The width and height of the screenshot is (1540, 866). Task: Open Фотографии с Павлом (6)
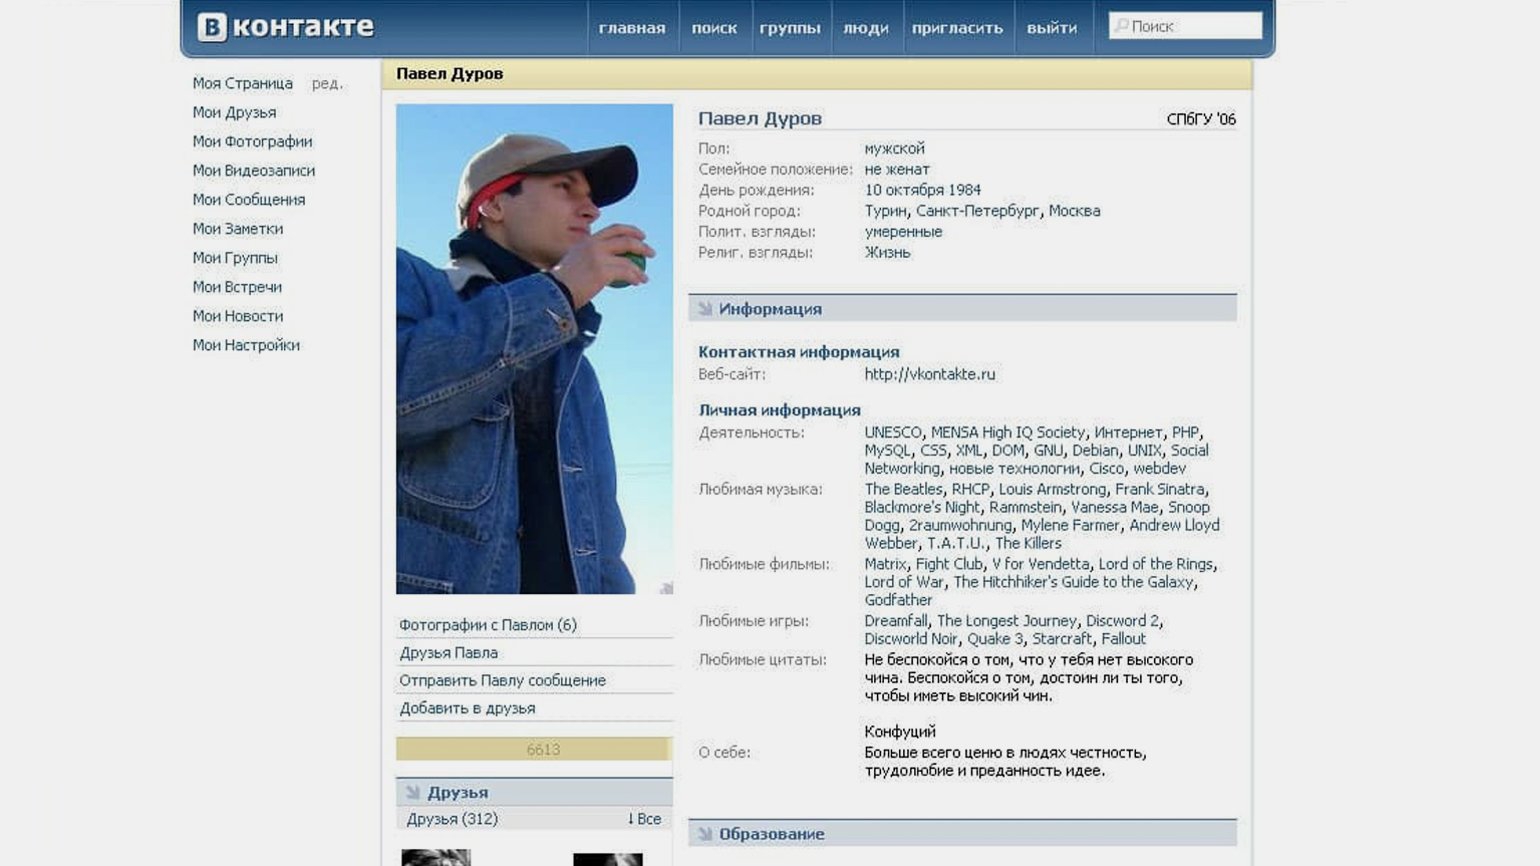(488, 625)
